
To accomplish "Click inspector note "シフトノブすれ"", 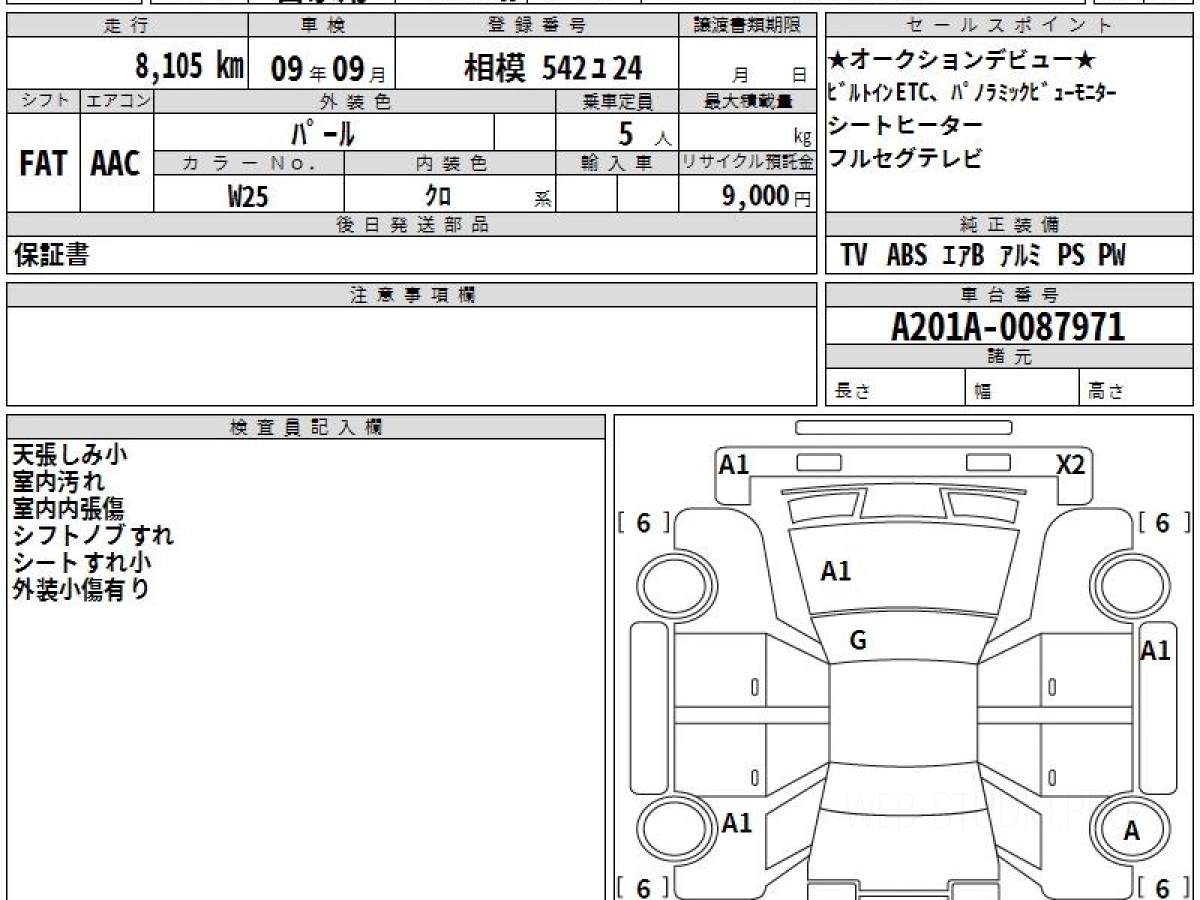I will pos(93,535).
